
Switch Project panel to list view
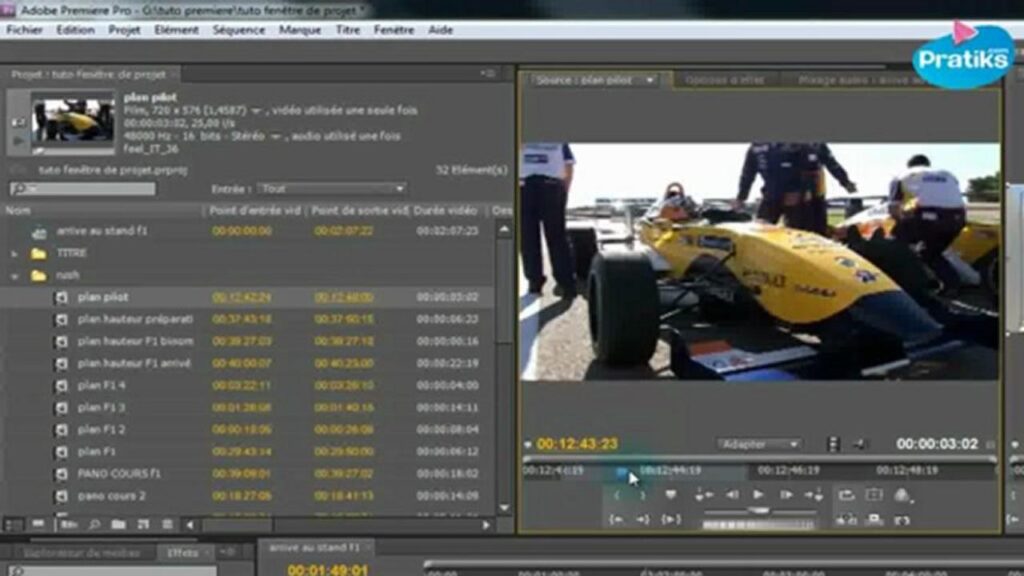[x=14, y=524]
